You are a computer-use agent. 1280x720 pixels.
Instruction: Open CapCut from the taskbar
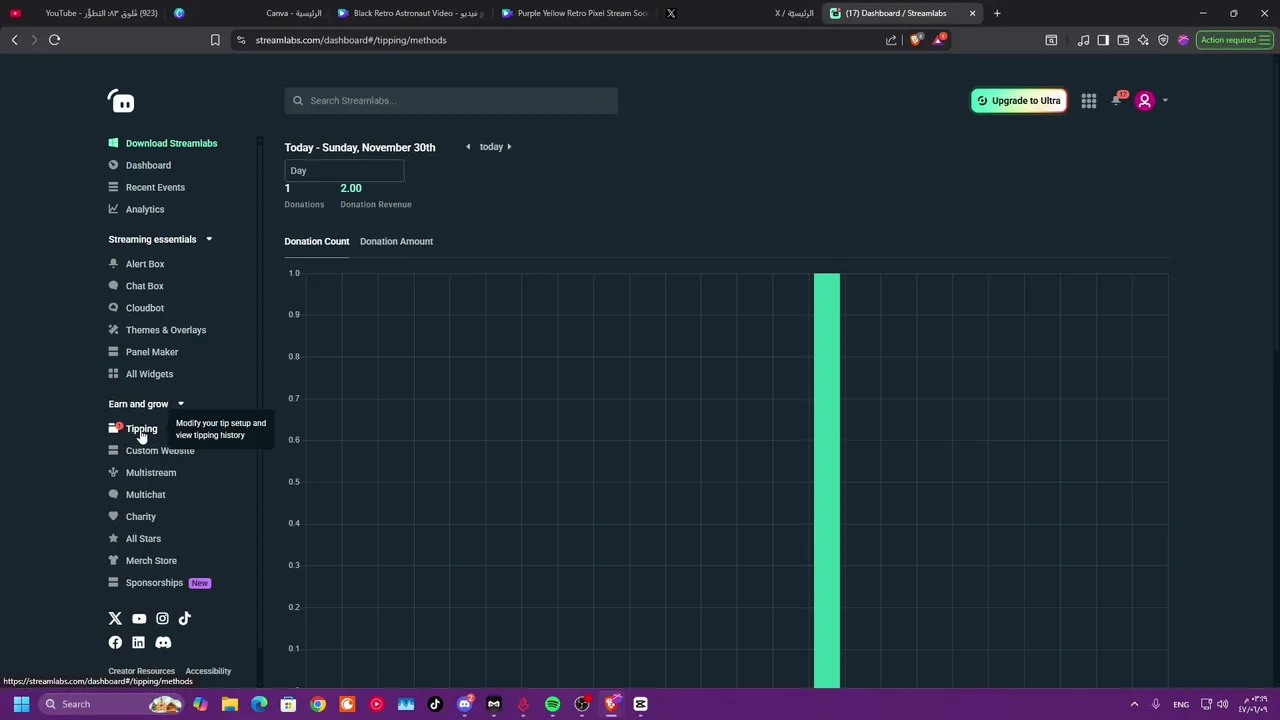[x=640, y=704]
